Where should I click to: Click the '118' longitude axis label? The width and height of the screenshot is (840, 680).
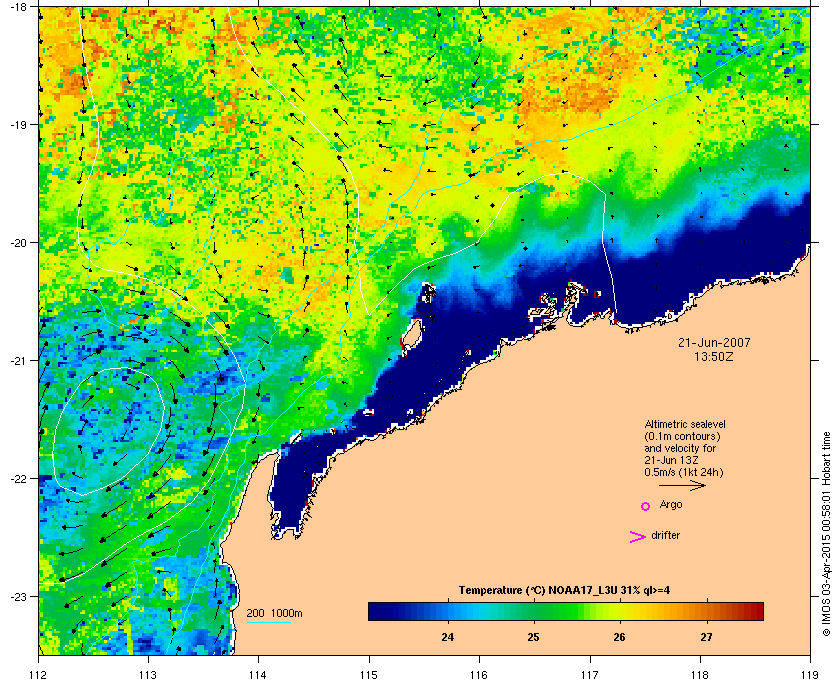pos(700,675)
